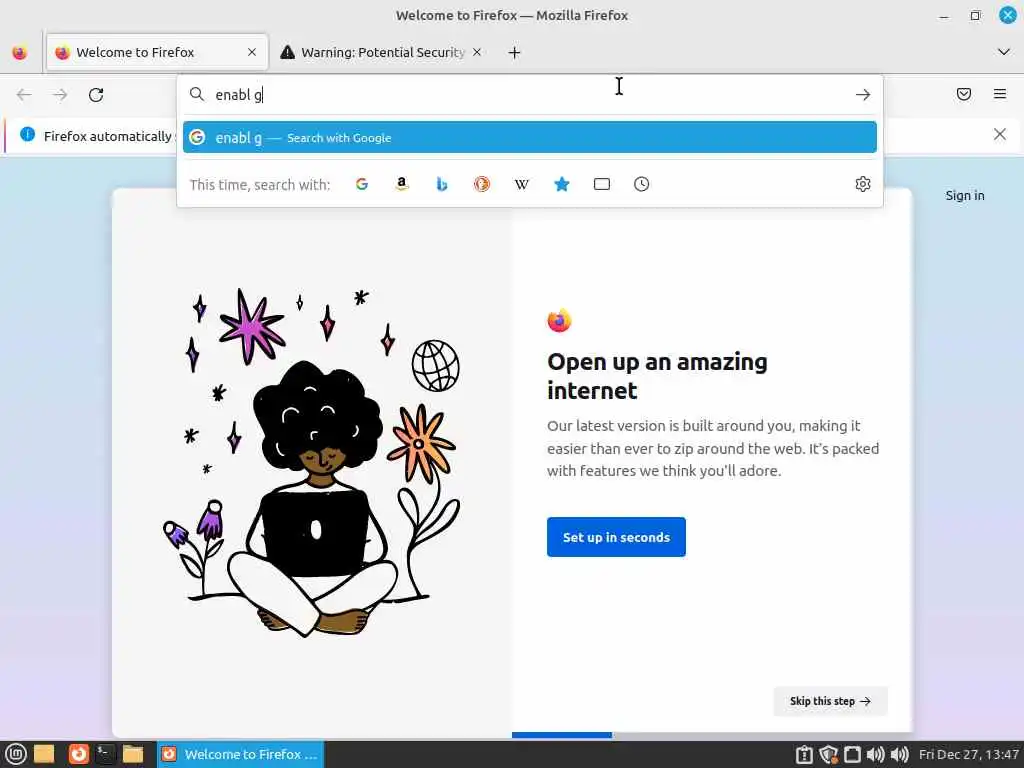
Task: Go forward one page
Action: click(60, 95)
